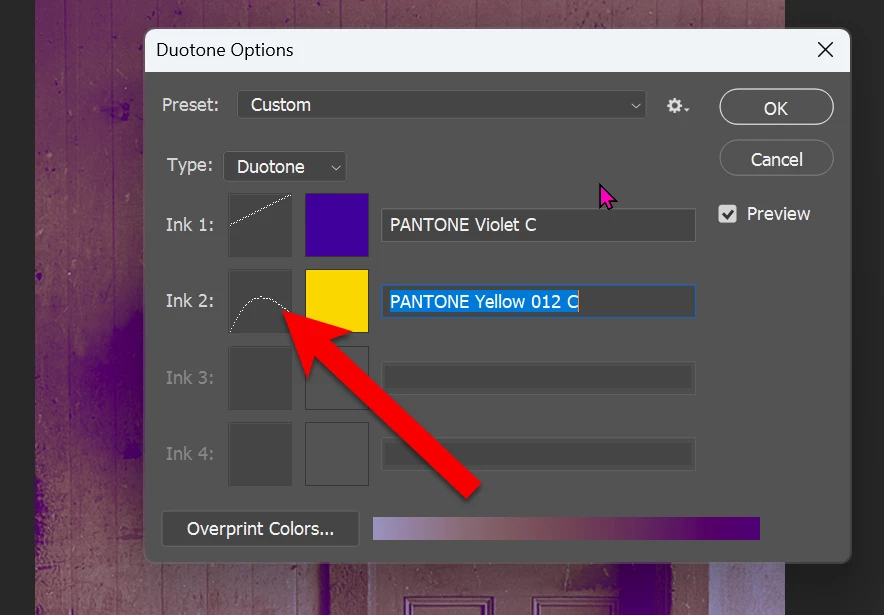
Task: Open the Ink 1 duotone curve box
Action: click(x=260, y=225)
